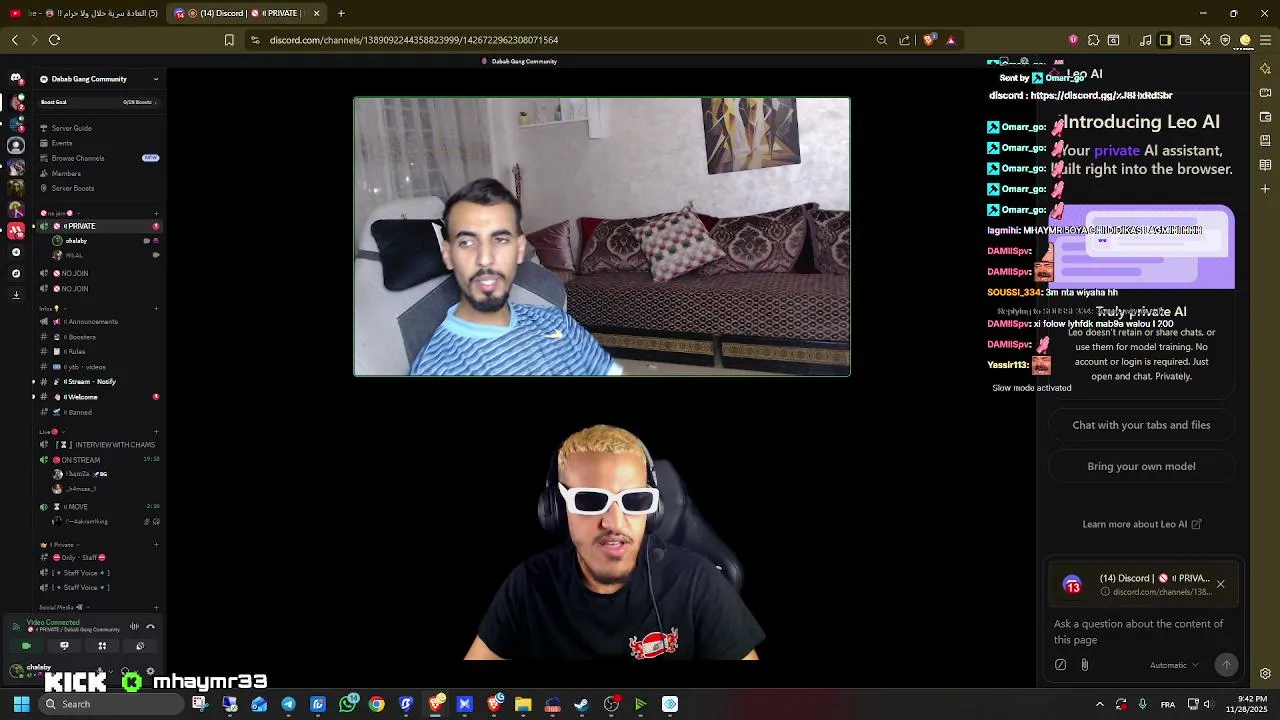Click Bring your own model button

click(1141, 466)
